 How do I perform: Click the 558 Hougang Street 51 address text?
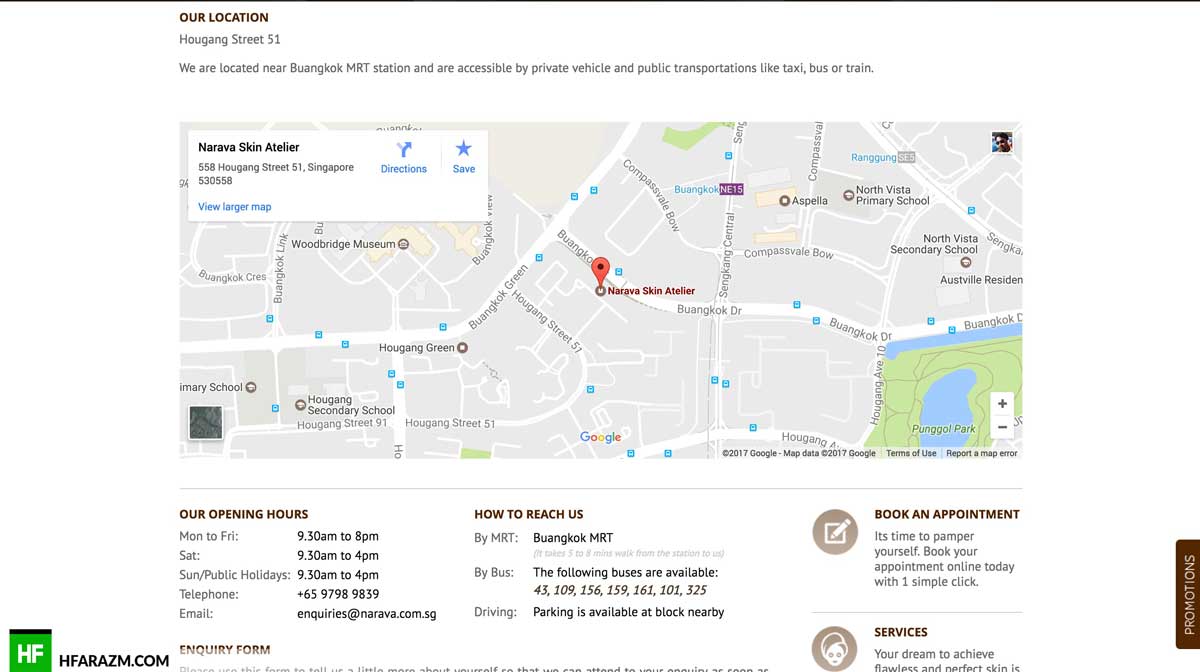[276, 174]
